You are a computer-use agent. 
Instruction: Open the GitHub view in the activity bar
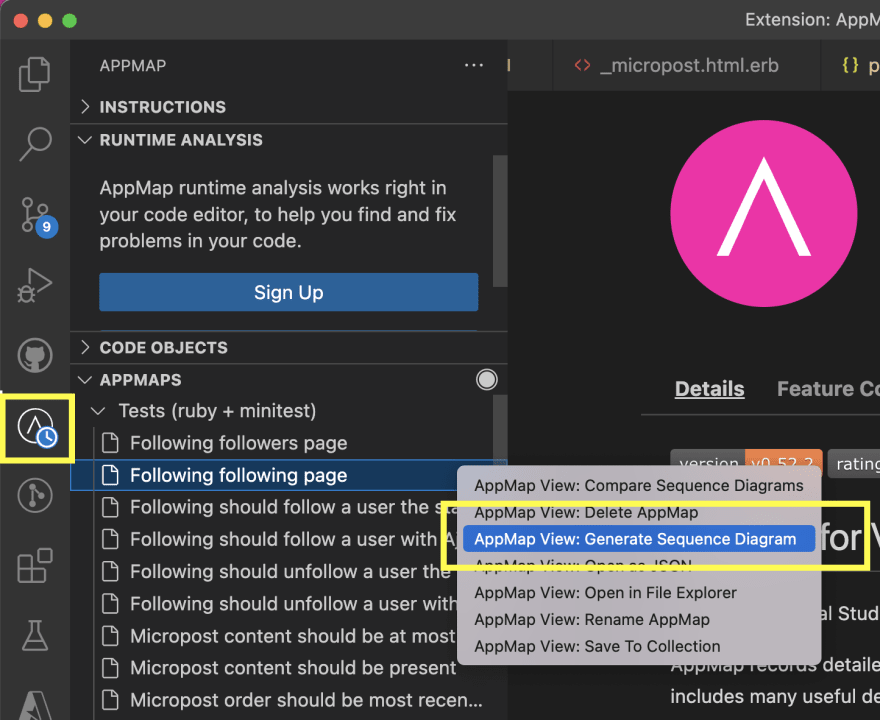[35, 355]
